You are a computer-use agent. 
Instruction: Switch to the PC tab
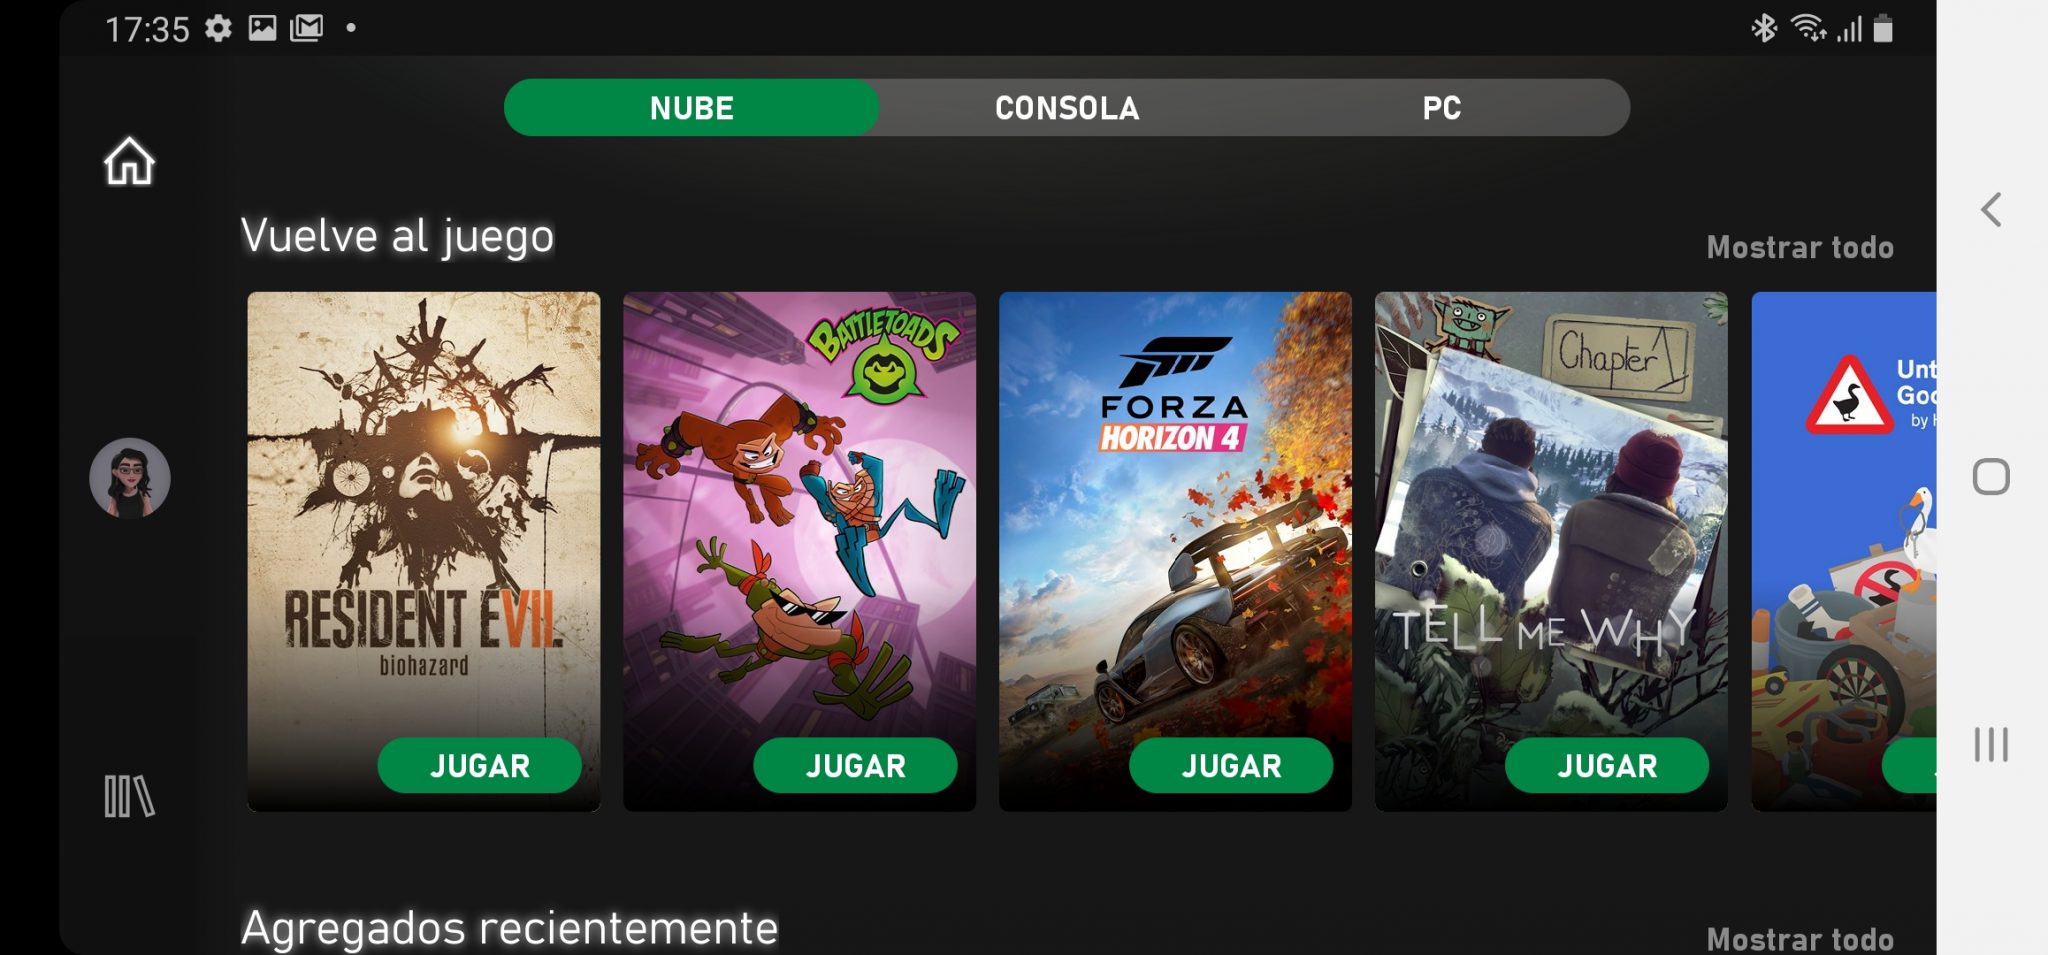[x=1442, y=108]
